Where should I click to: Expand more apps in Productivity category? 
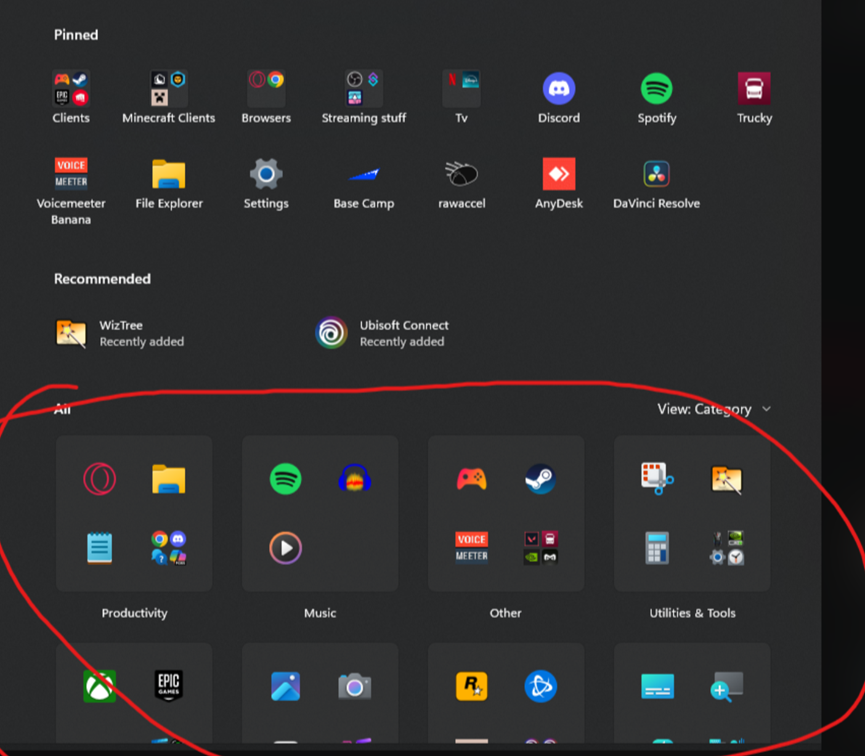tap(169, 547)
